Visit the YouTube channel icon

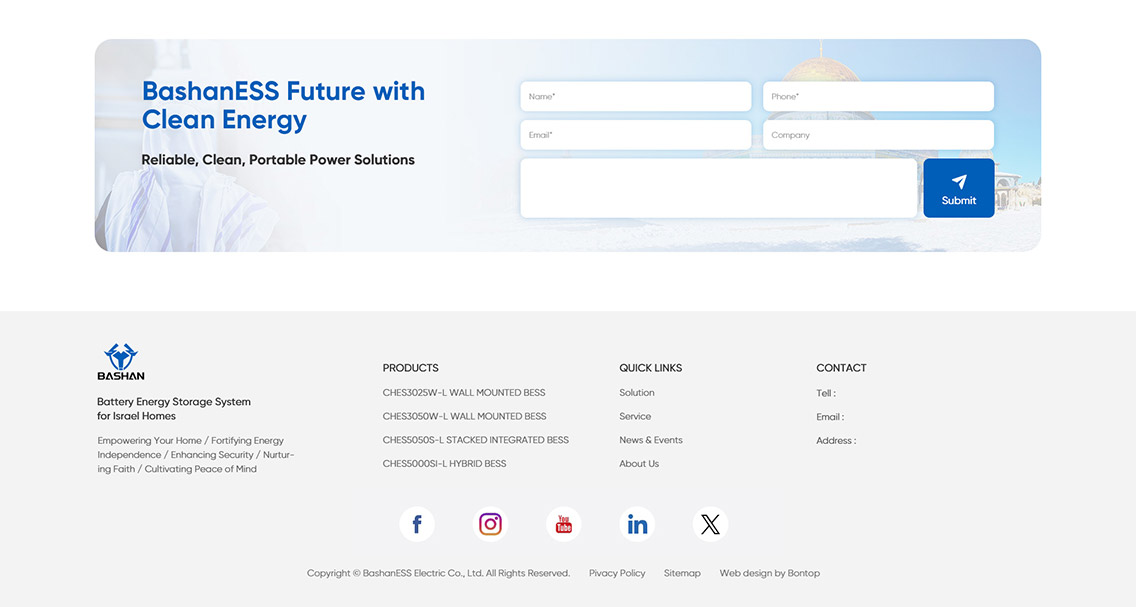(x=564, y=524)
